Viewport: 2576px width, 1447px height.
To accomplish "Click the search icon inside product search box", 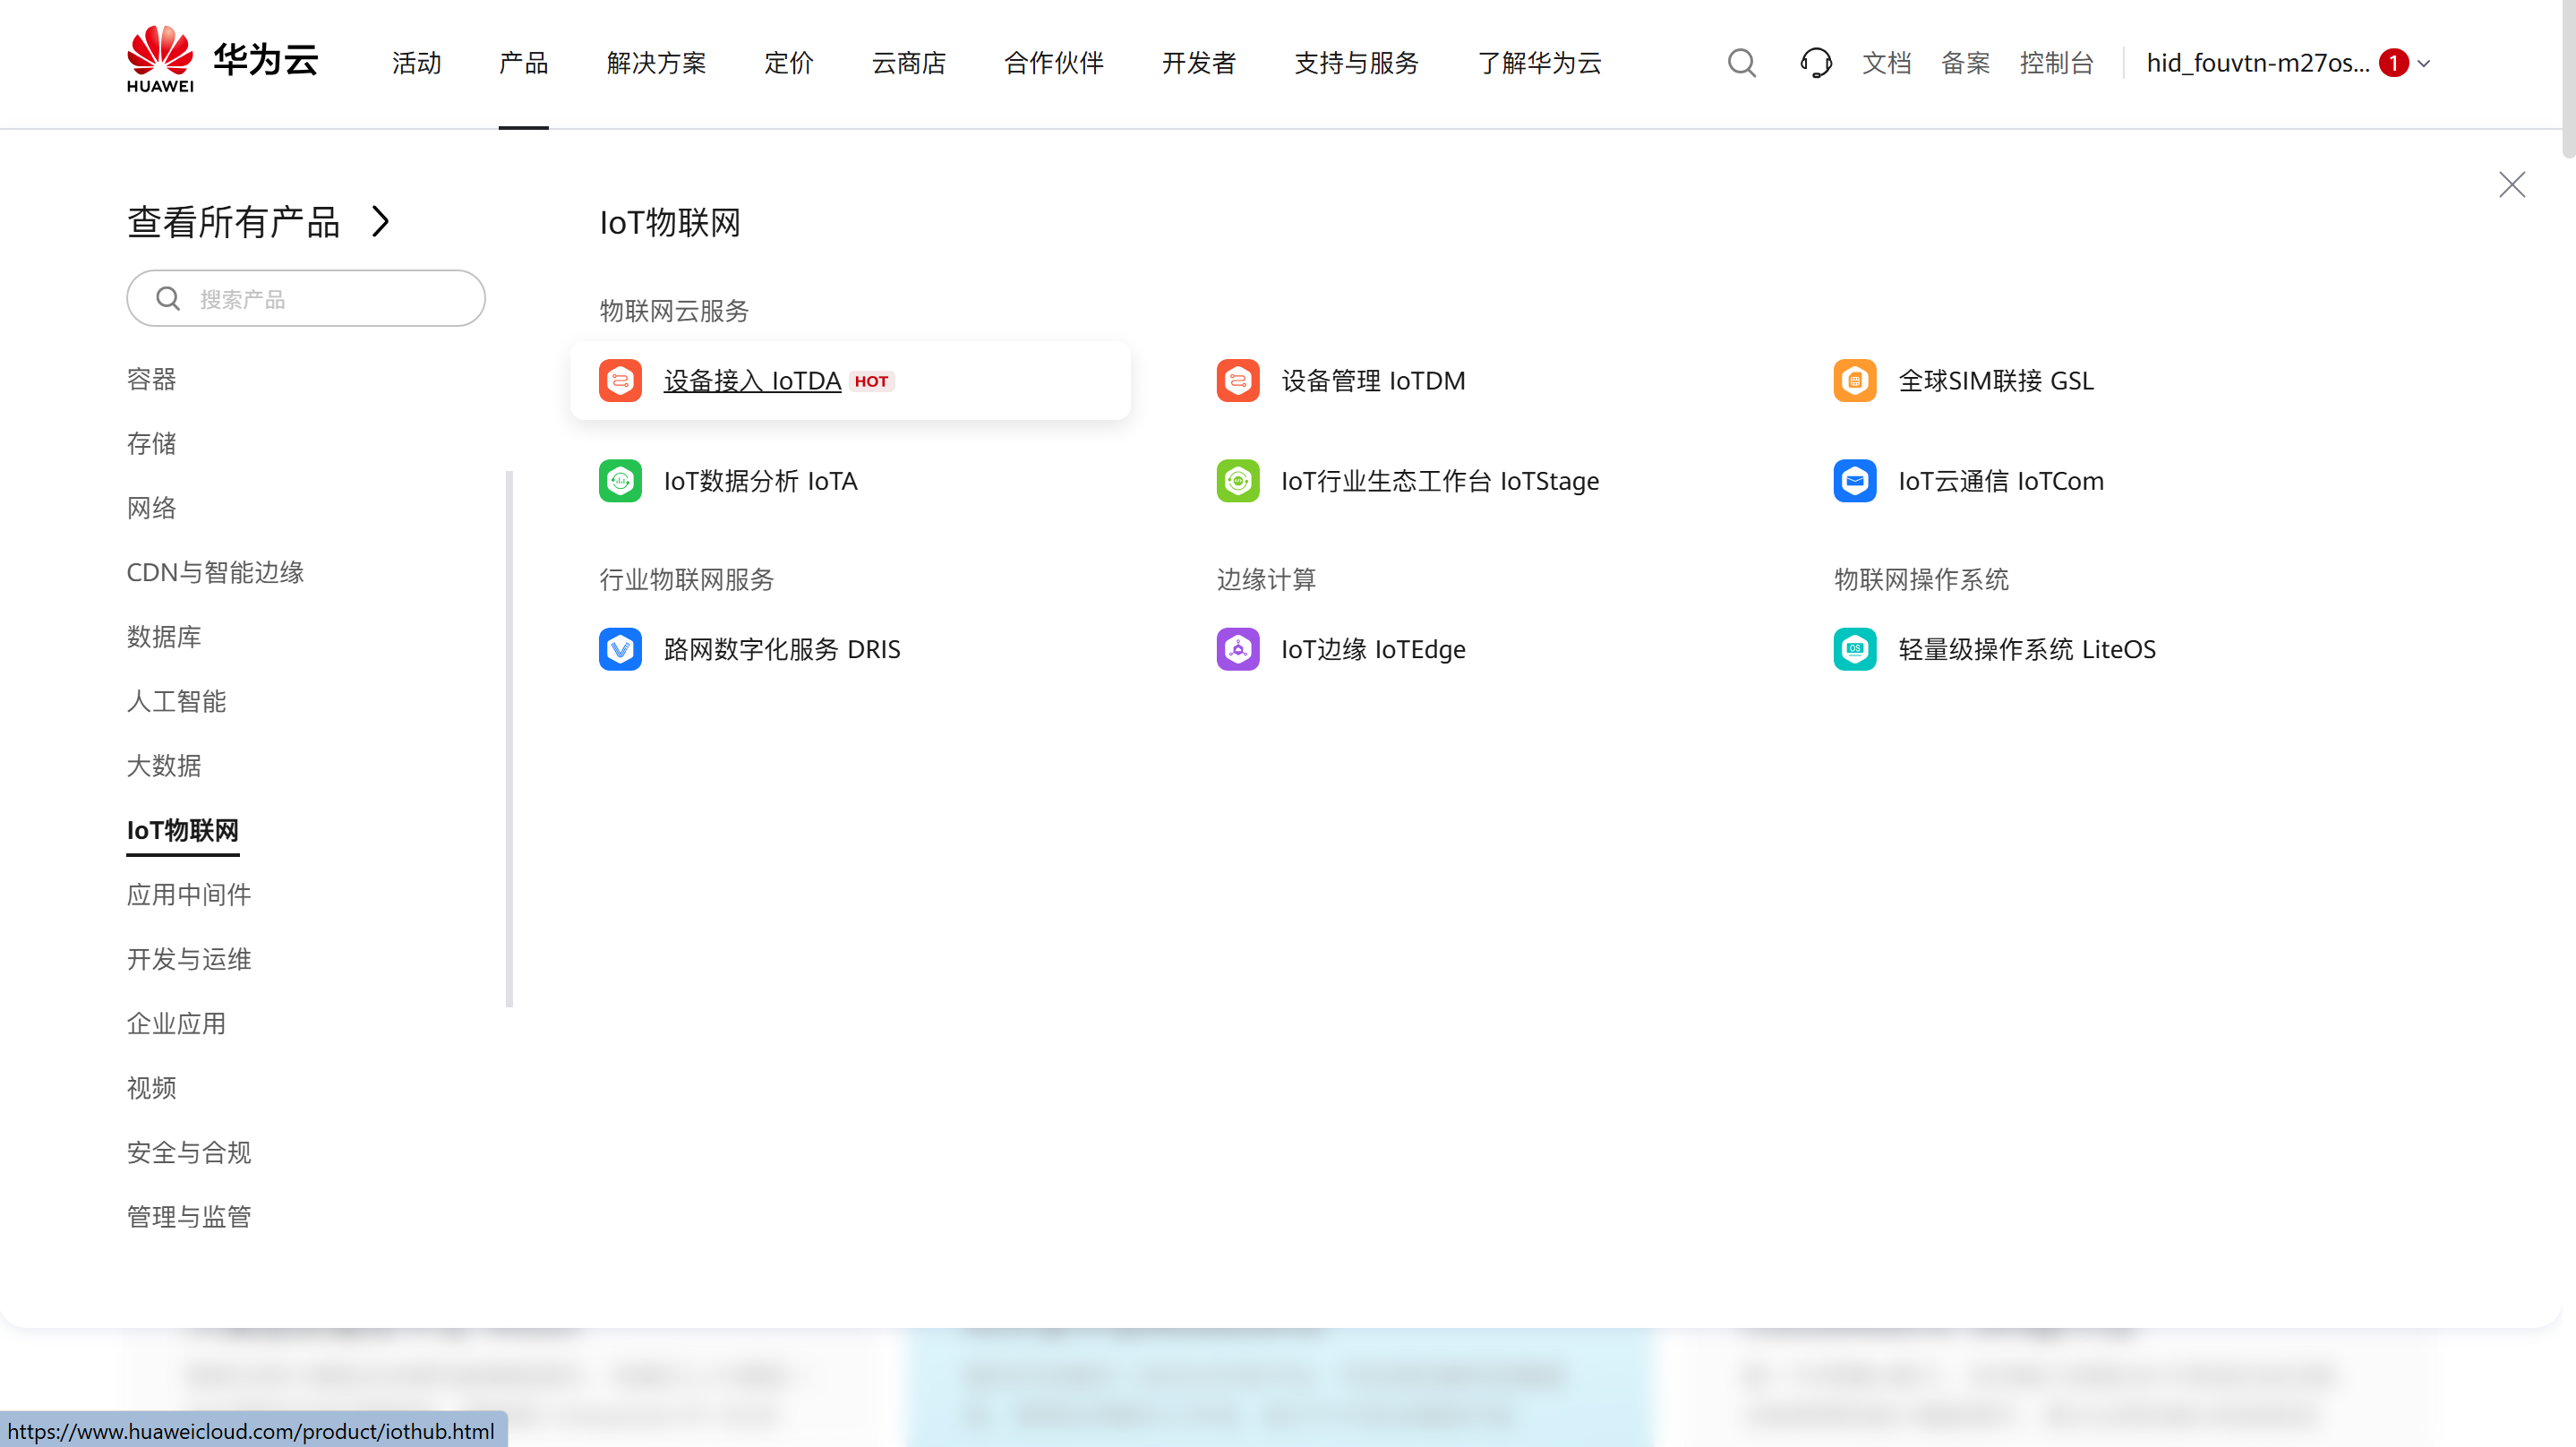I will coord(168,299).
